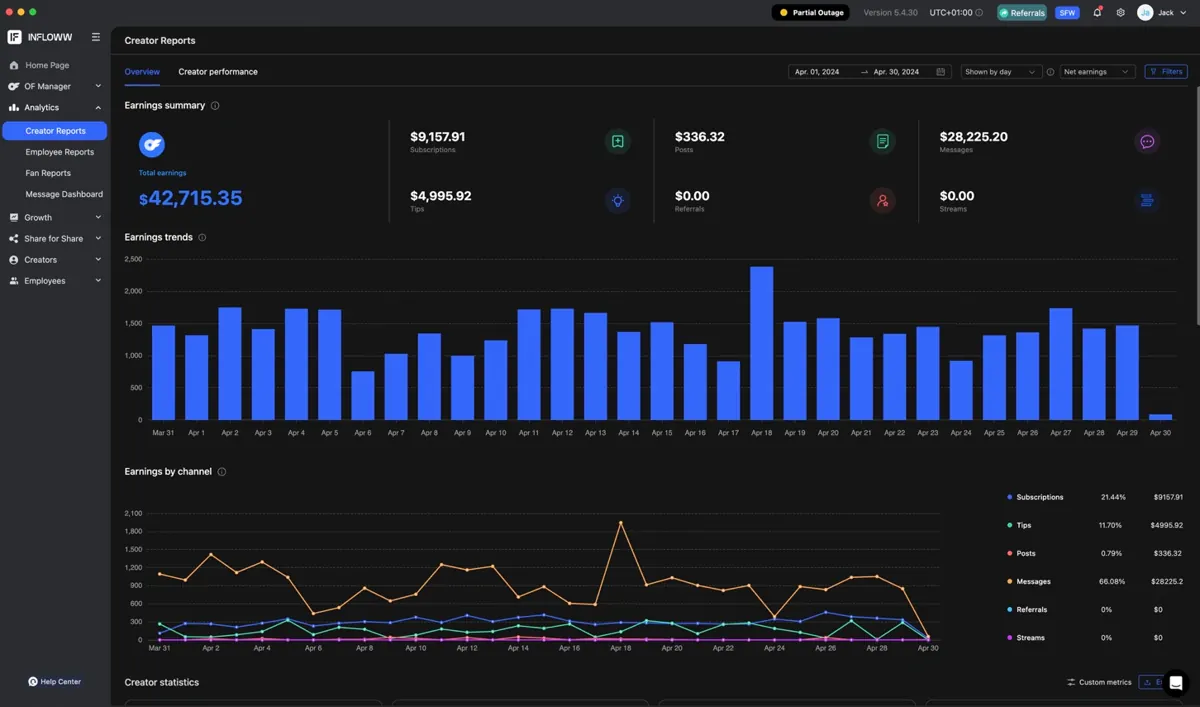Click the UTC+01:00 info icon

pyautogui.click(x=979, y=13)
